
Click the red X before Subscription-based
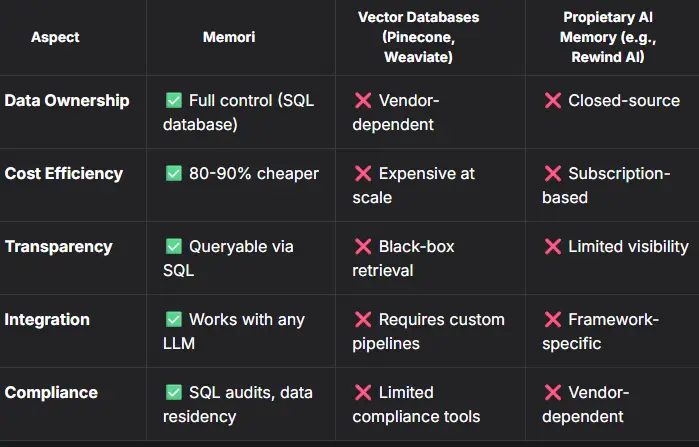click(552, 173)
